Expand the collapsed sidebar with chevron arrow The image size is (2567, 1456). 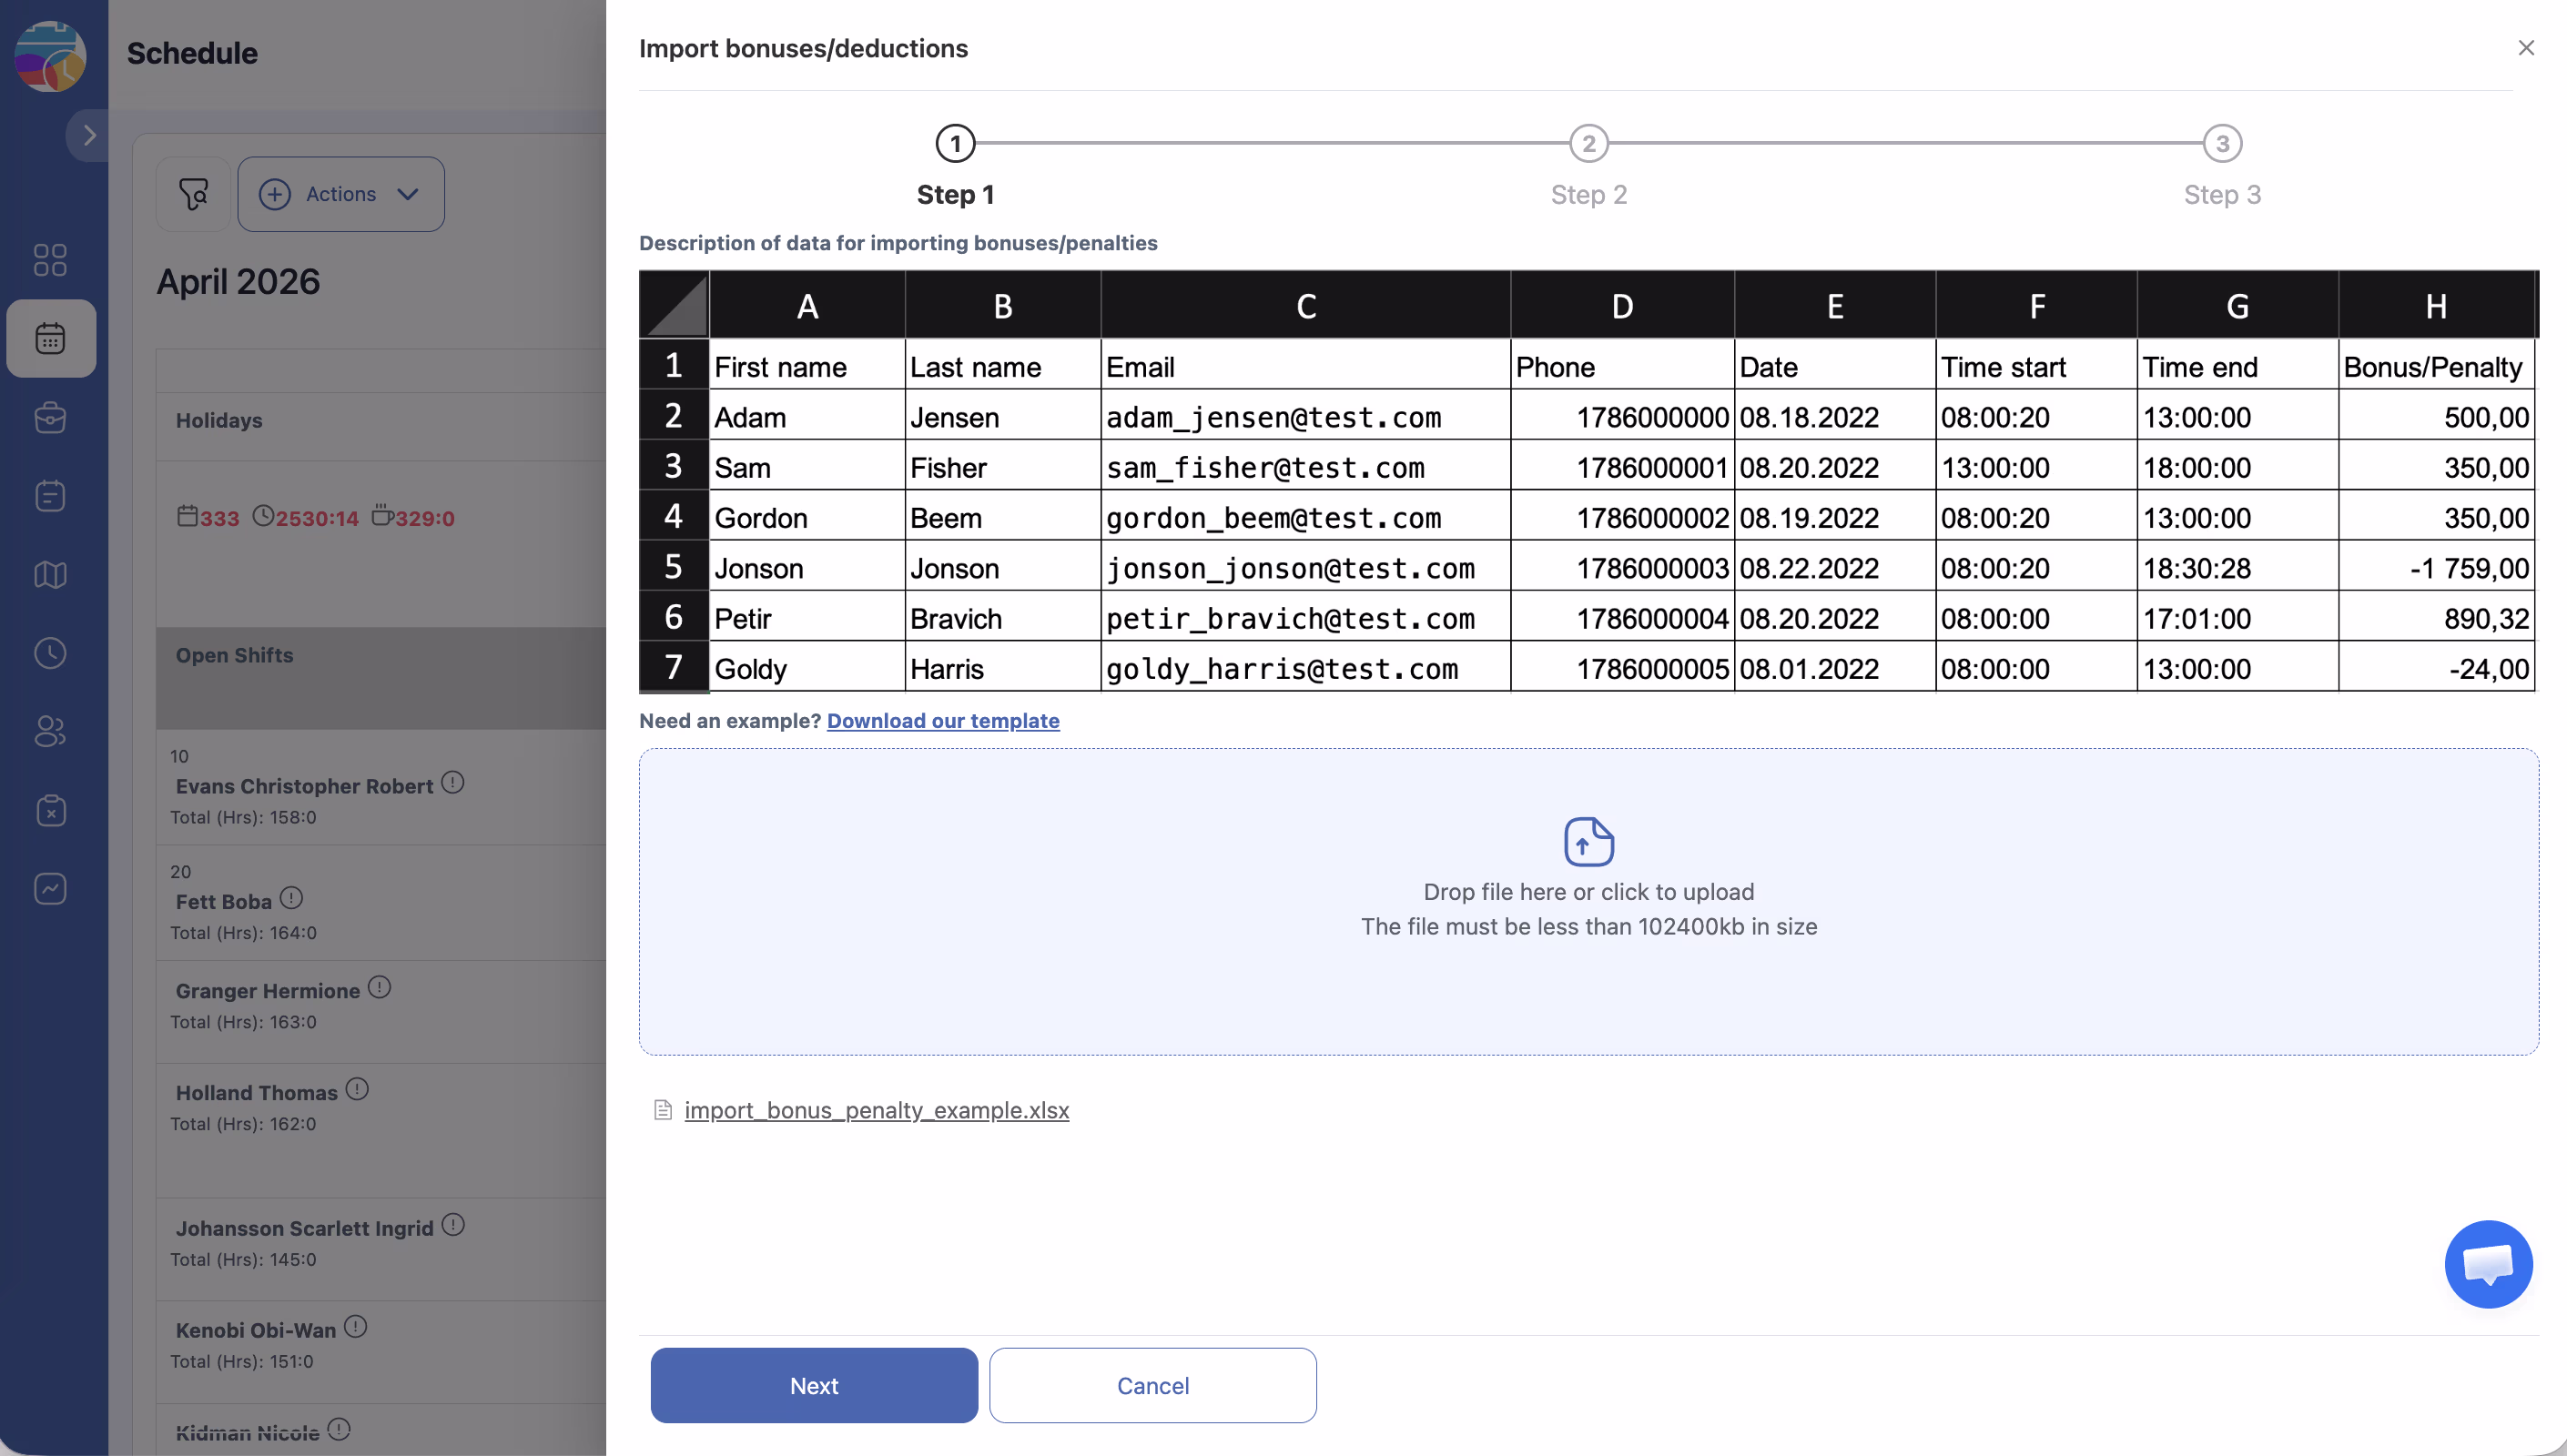(89, 135)
